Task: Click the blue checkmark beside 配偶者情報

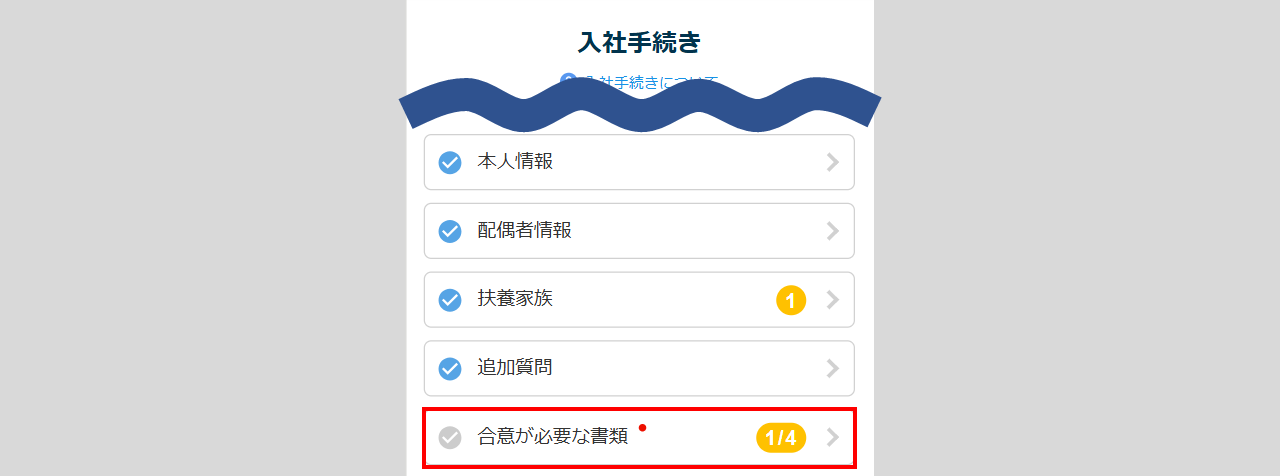Action: (x=450, y=231)
